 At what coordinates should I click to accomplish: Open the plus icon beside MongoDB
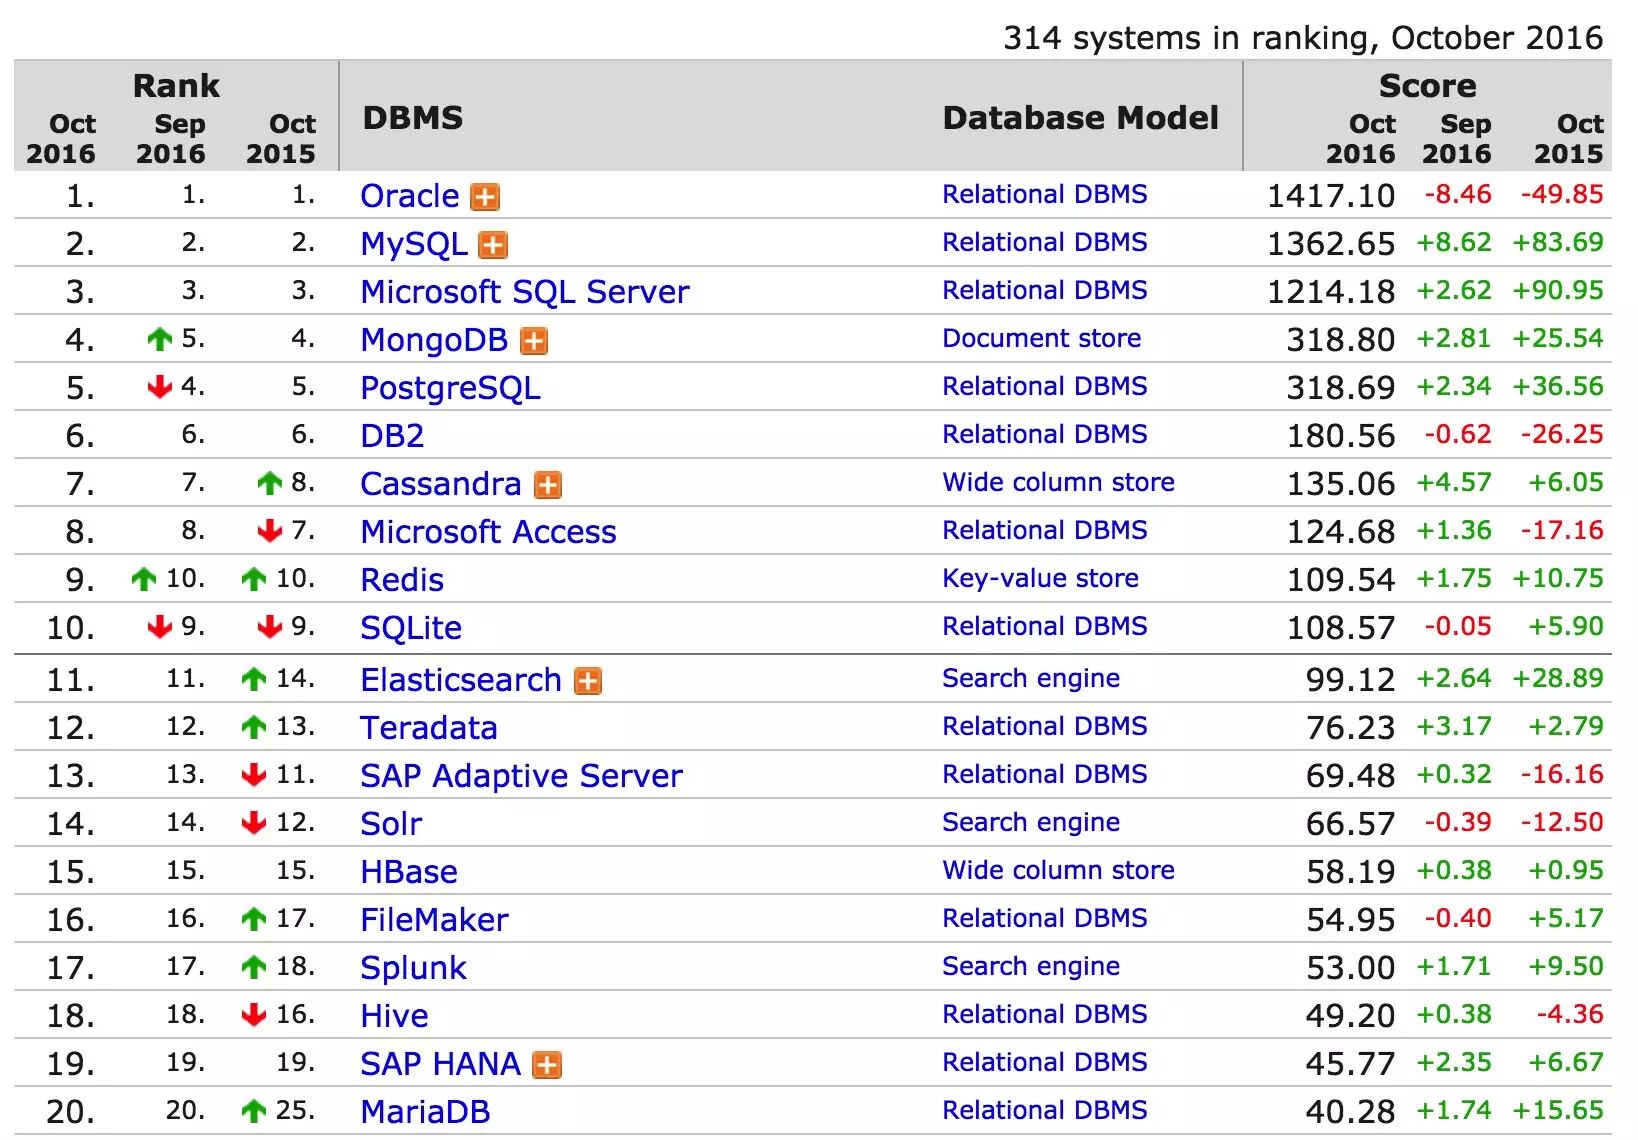[x=534, y=341]
